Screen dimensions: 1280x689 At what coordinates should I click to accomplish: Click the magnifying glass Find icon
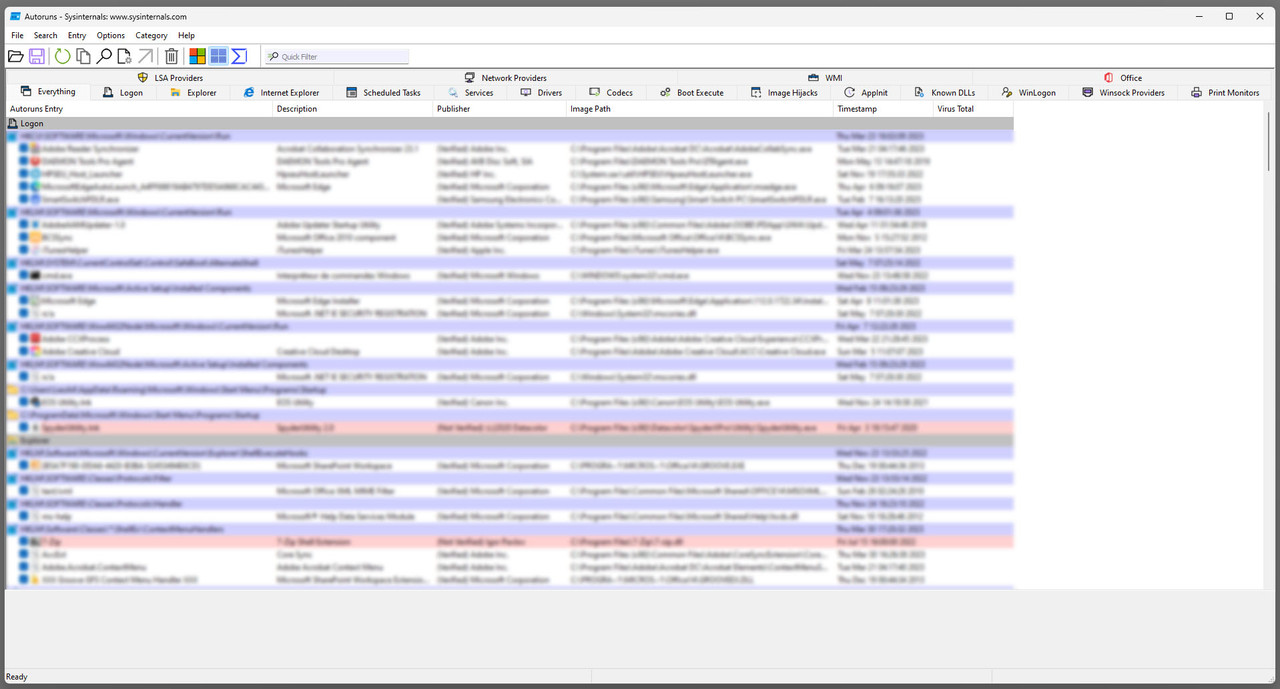click(x=104, y=56)
